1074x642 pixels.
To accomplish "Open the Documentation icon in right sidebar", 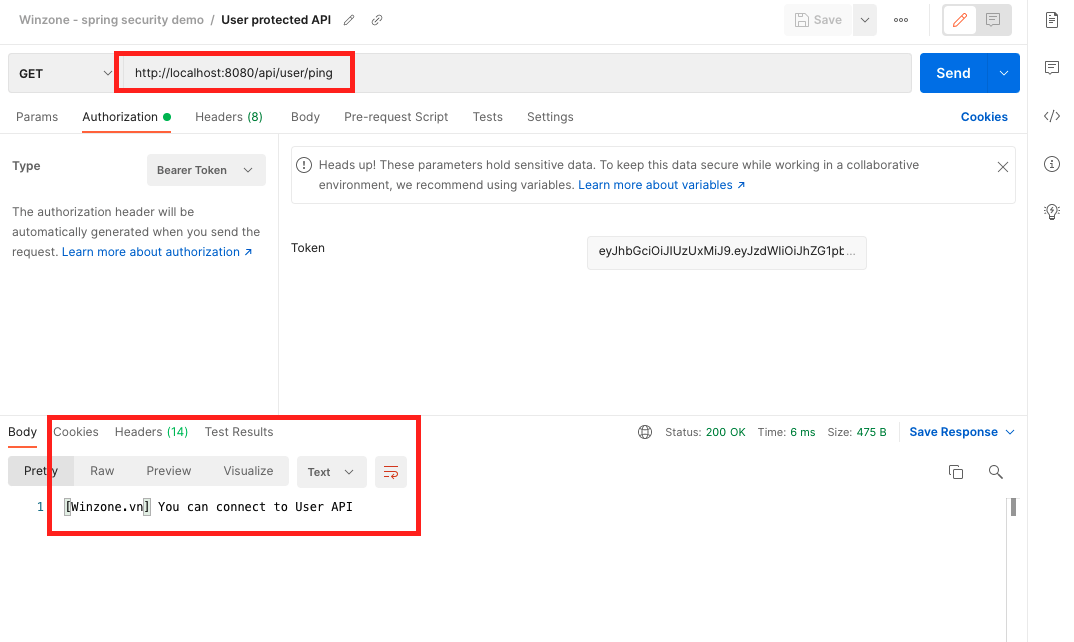I will coord(1052,20).
